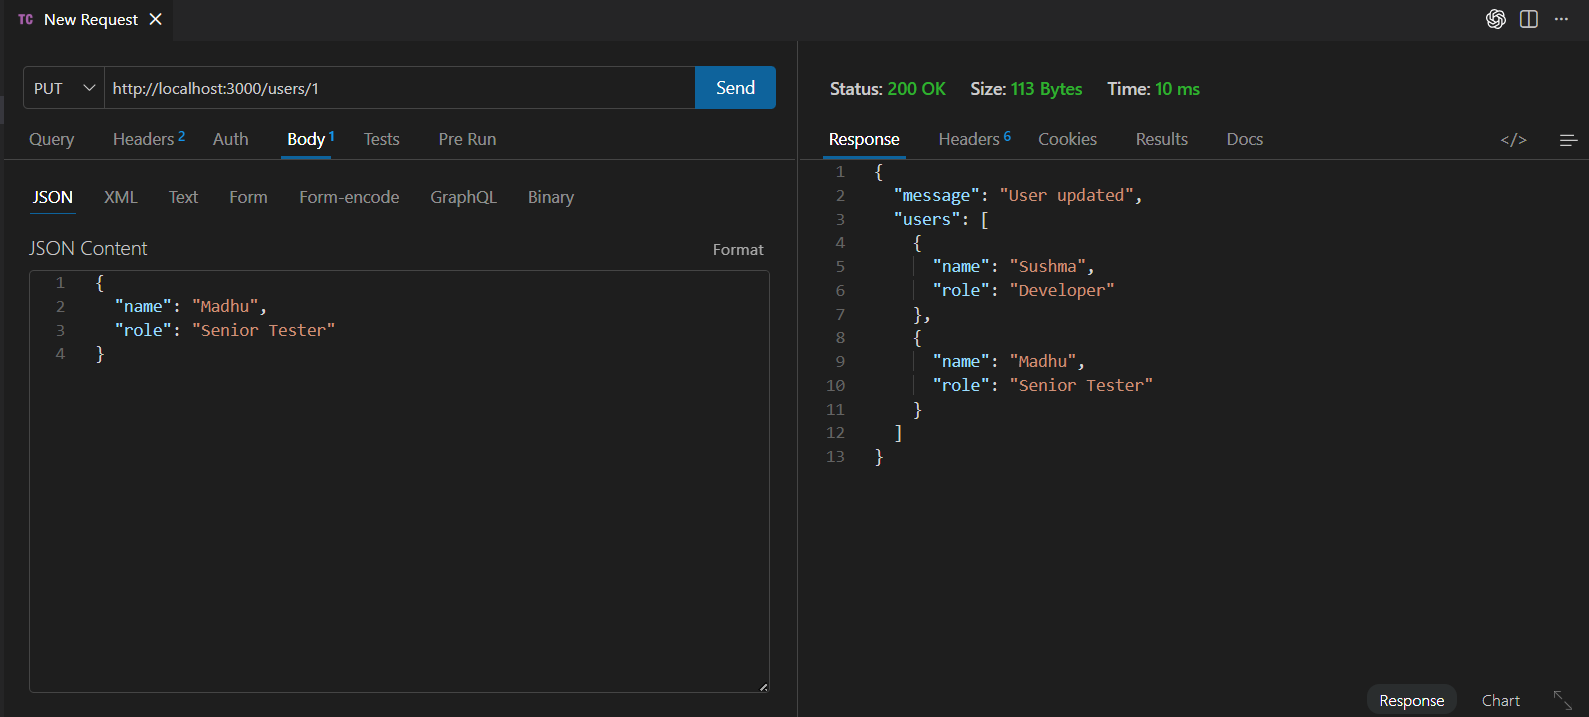Toggle split editor layout icon
This screenshot has width=1589, height=717.
click(1529, 19)
